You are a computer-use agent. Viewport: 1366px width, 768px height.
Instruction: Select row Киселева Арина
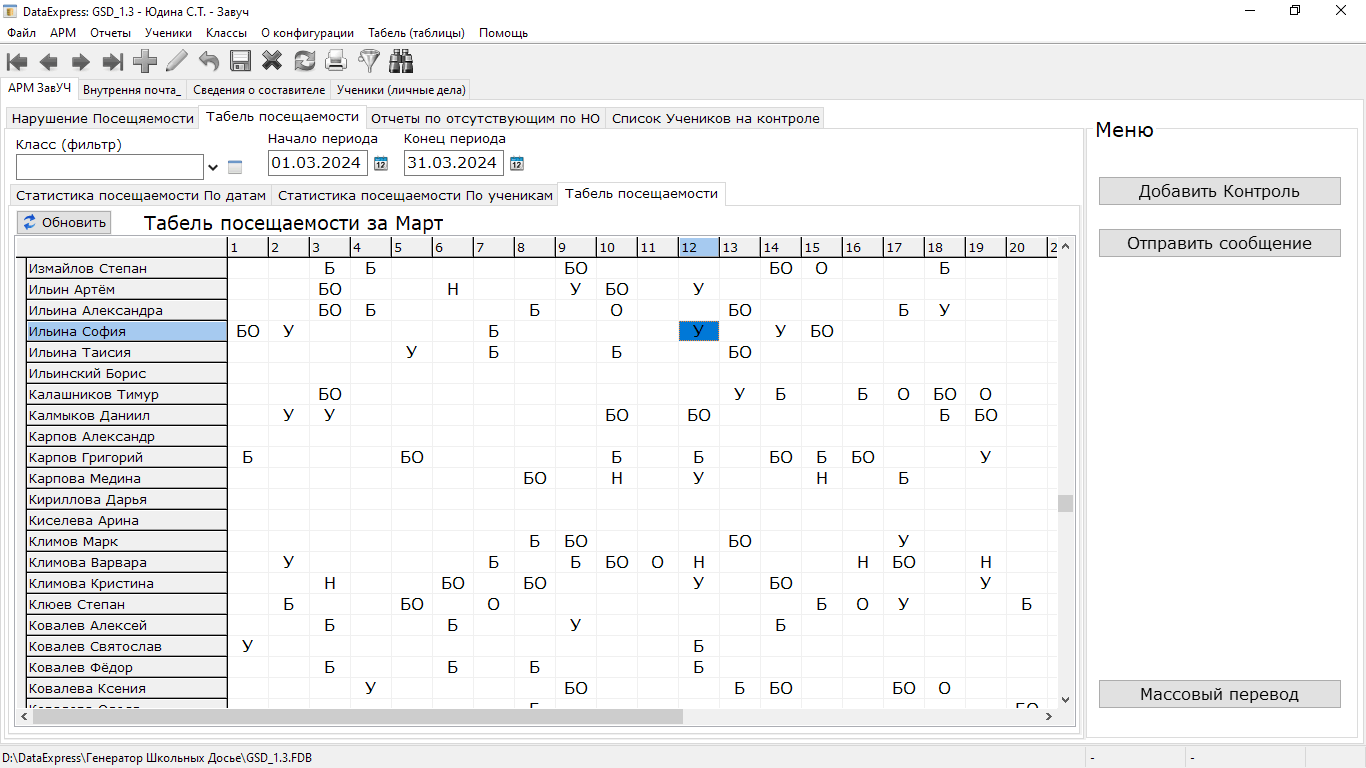127,520
